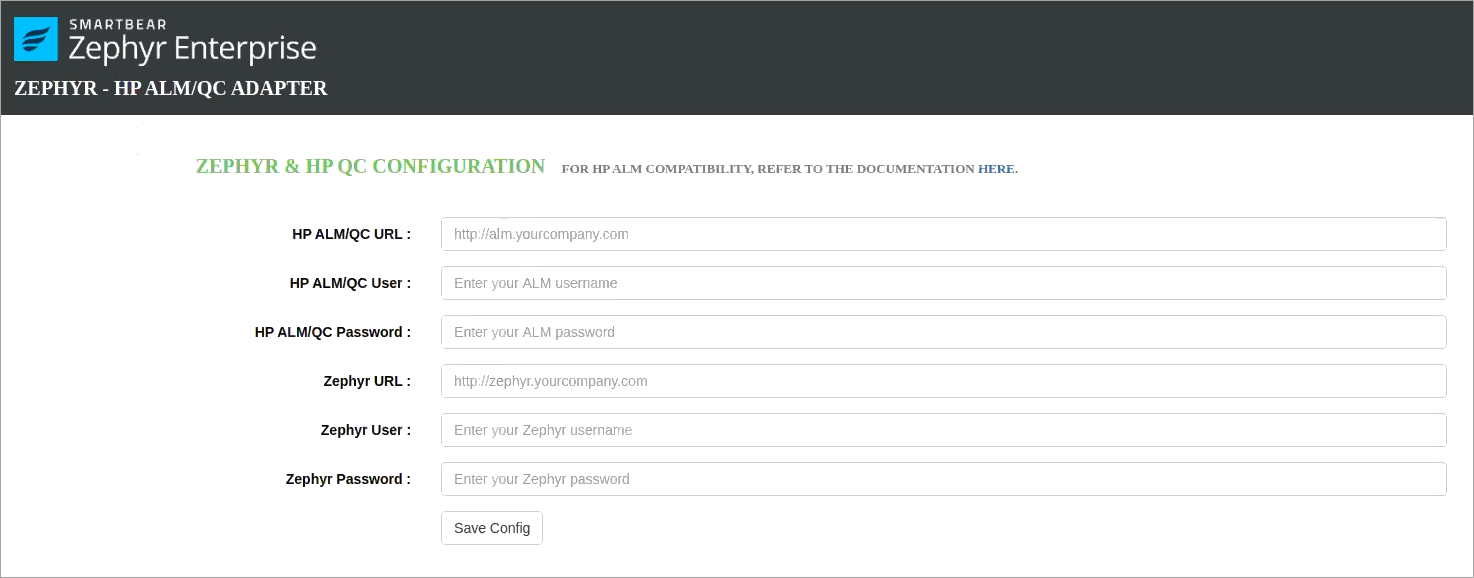The height and width of the screenshot is (578, 1474).
Task: Click the HP ALM compatibility note text
Action: pyautogui.click(x=767, y=169)
